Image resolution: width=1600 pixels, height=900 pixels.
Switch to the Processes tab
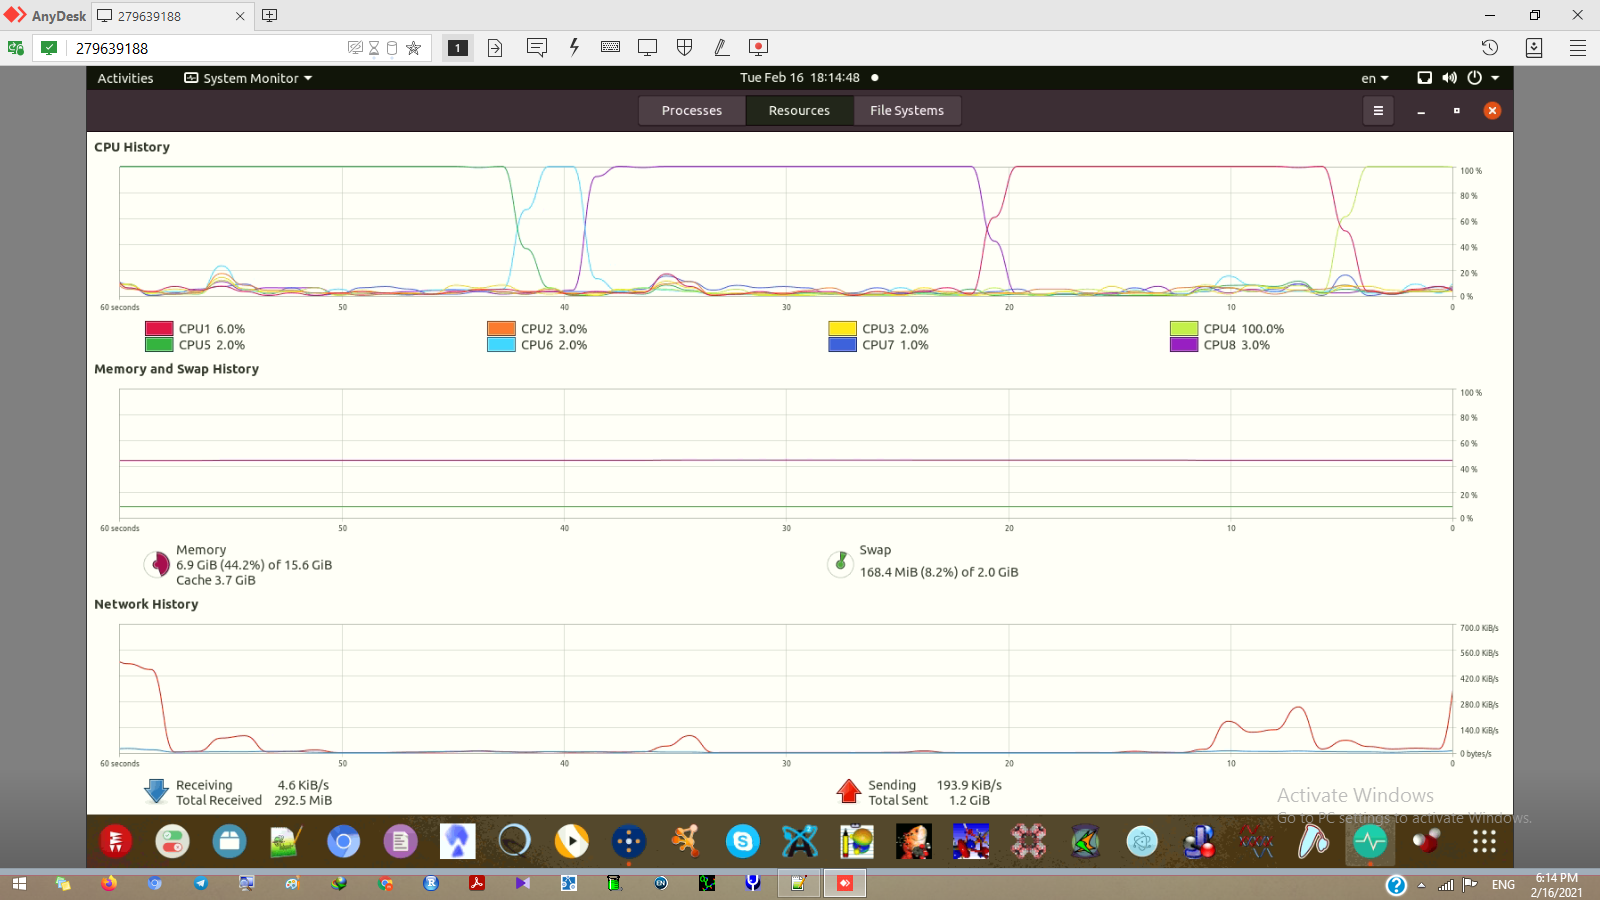pyautogui.click(x=691, y=110)
